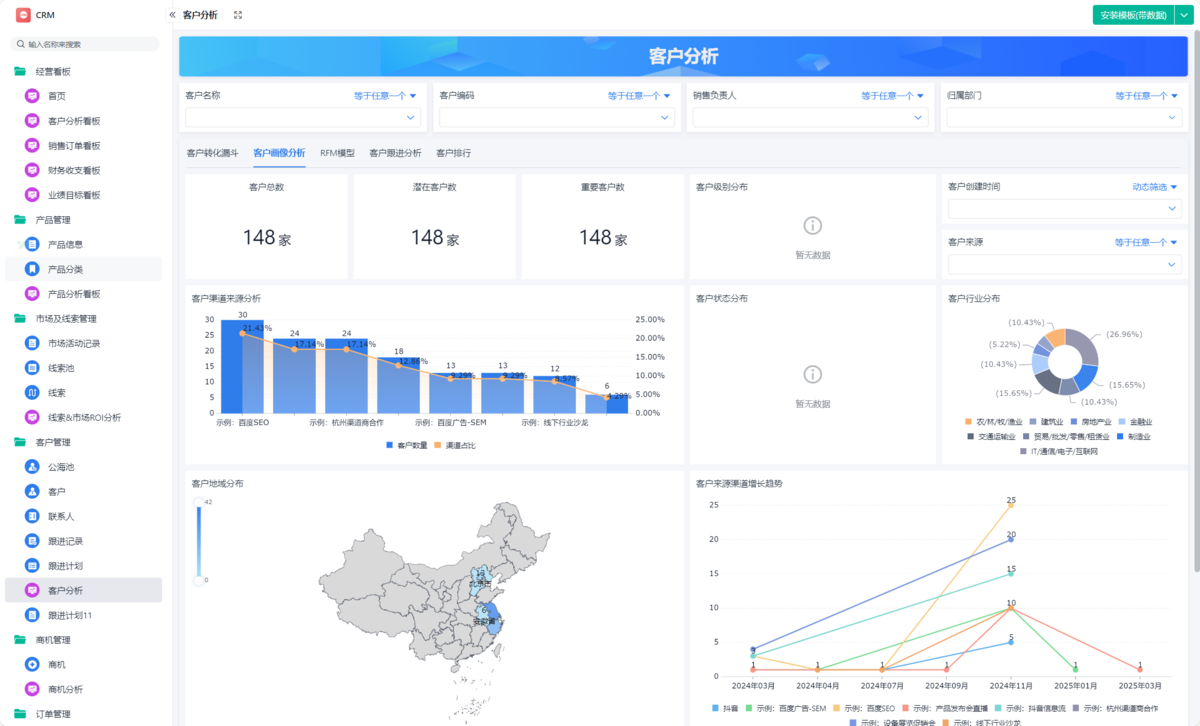Open 产品信息 via its document icon
The width and height of the screenshot is (1200, 726).
pyautogui.click(x=32, y=244)
